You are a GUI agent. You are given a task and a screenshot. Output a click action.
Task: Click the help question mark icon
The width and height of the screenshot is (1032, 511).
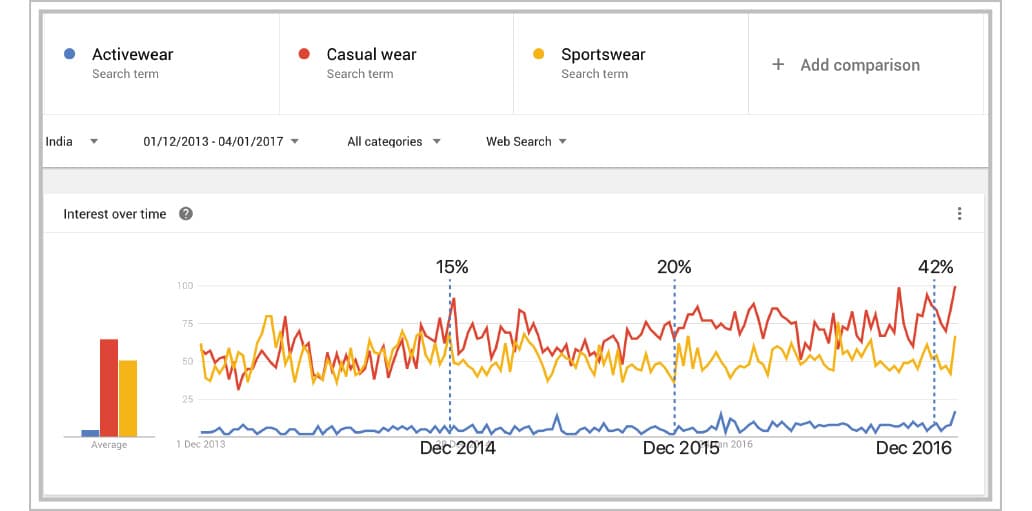click(185, 214)
